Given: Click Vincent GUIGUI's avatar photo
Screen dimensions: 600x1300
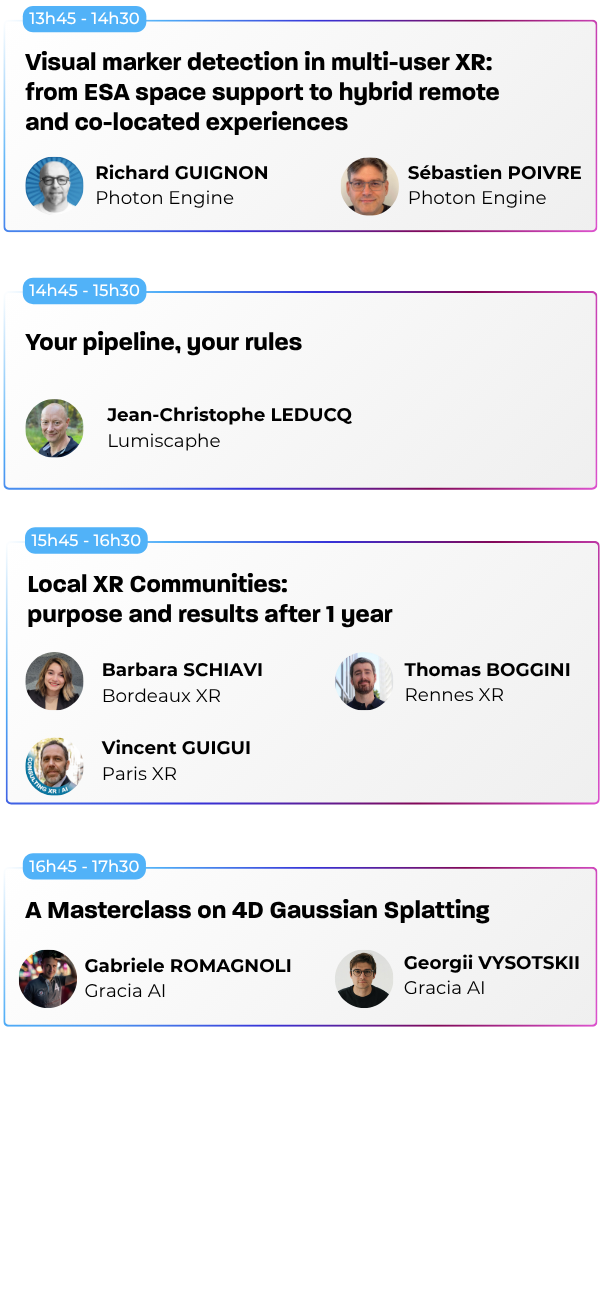Looking at the screenshot, I should point(54,766).
